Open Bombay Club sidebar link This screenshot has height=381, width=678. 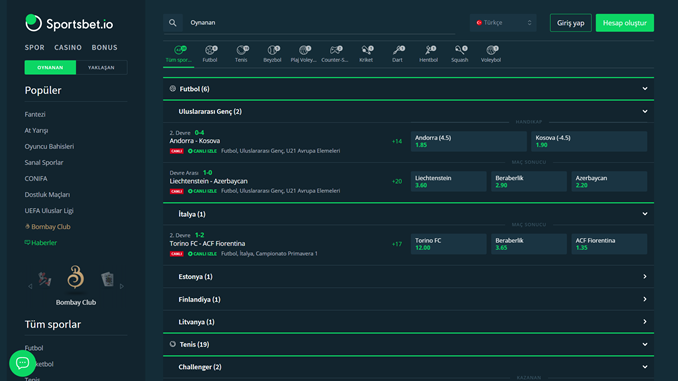coord(48,227)
